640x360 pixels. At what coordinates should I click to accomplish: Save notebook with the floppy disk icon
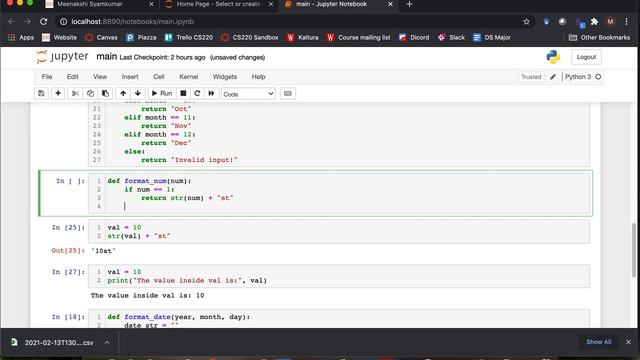pyautogui.click(x=41, y=93)
